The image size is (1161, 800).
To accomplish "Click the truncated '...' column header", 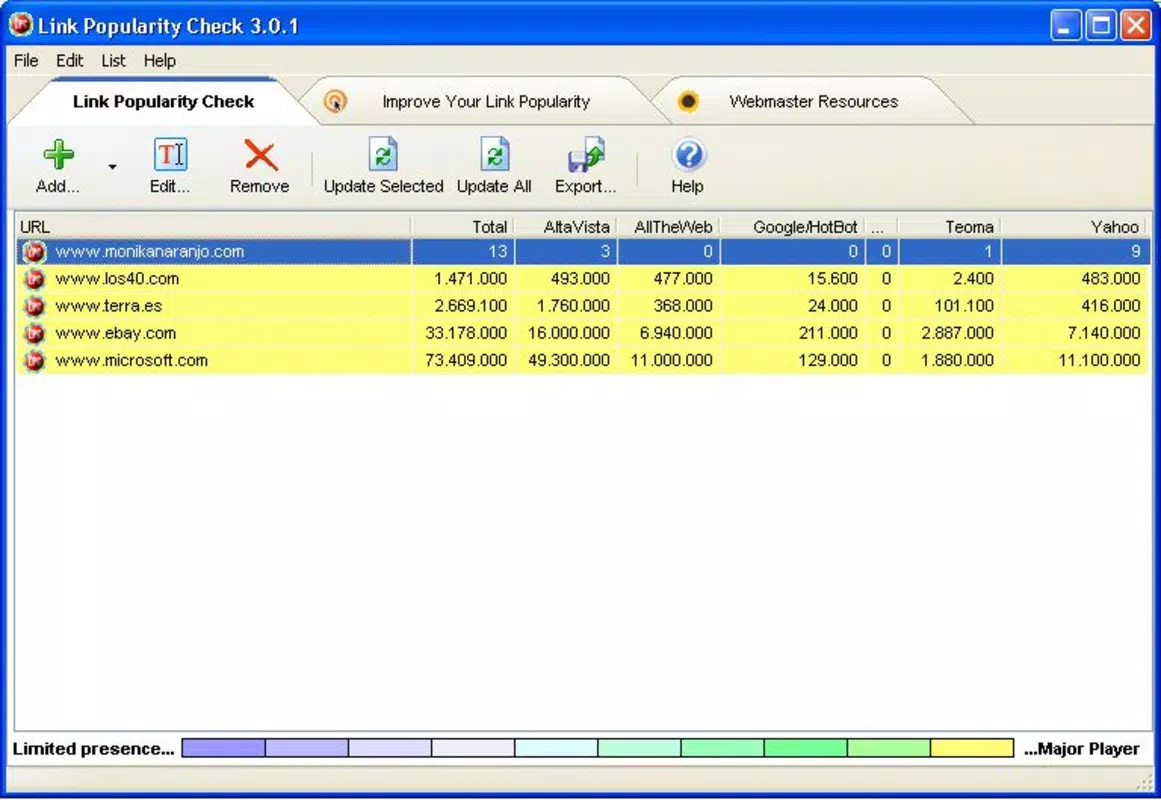I will 881,227.
